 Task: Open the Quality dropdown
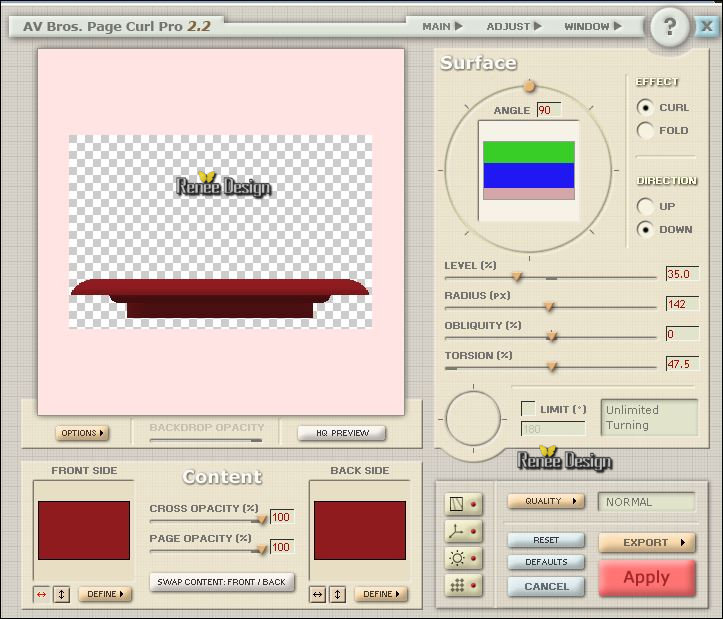(x=546, y=501)
